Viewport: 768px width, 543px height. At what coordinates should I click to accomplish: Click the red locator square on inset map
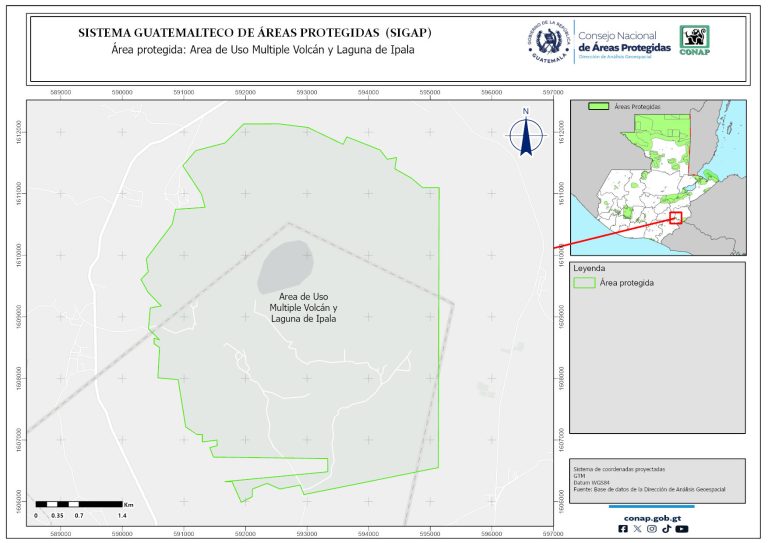click(676, 217)
